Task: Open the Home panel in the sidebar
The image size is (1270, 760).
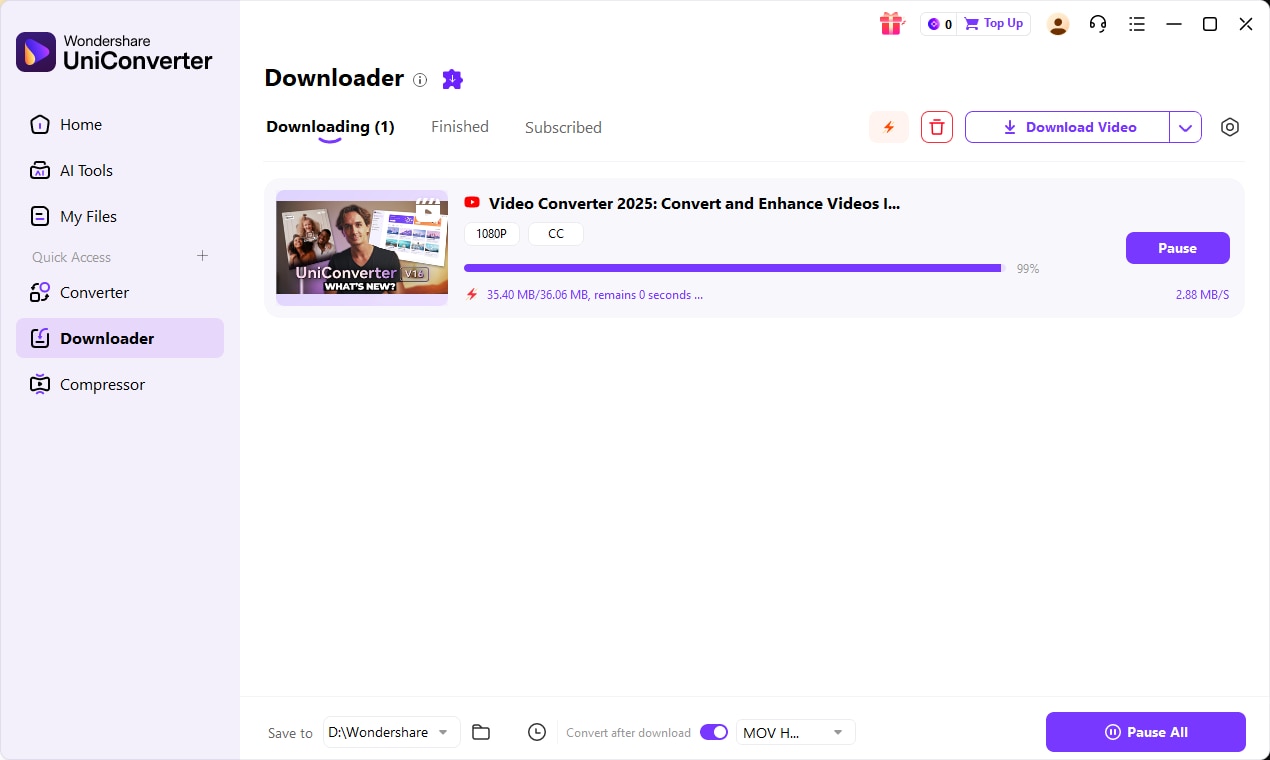Action: click(81, 124)
